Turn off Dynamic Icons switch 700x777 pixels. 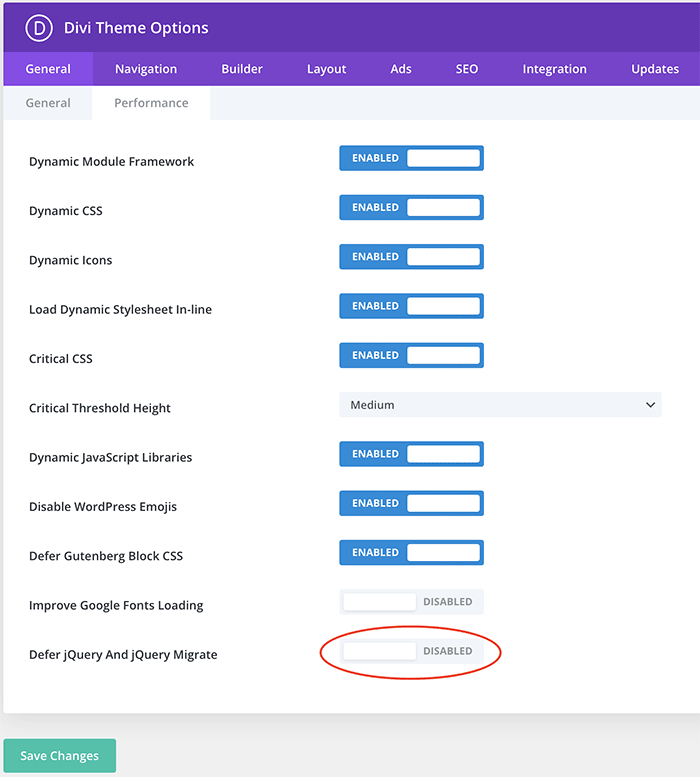point(411,257)
